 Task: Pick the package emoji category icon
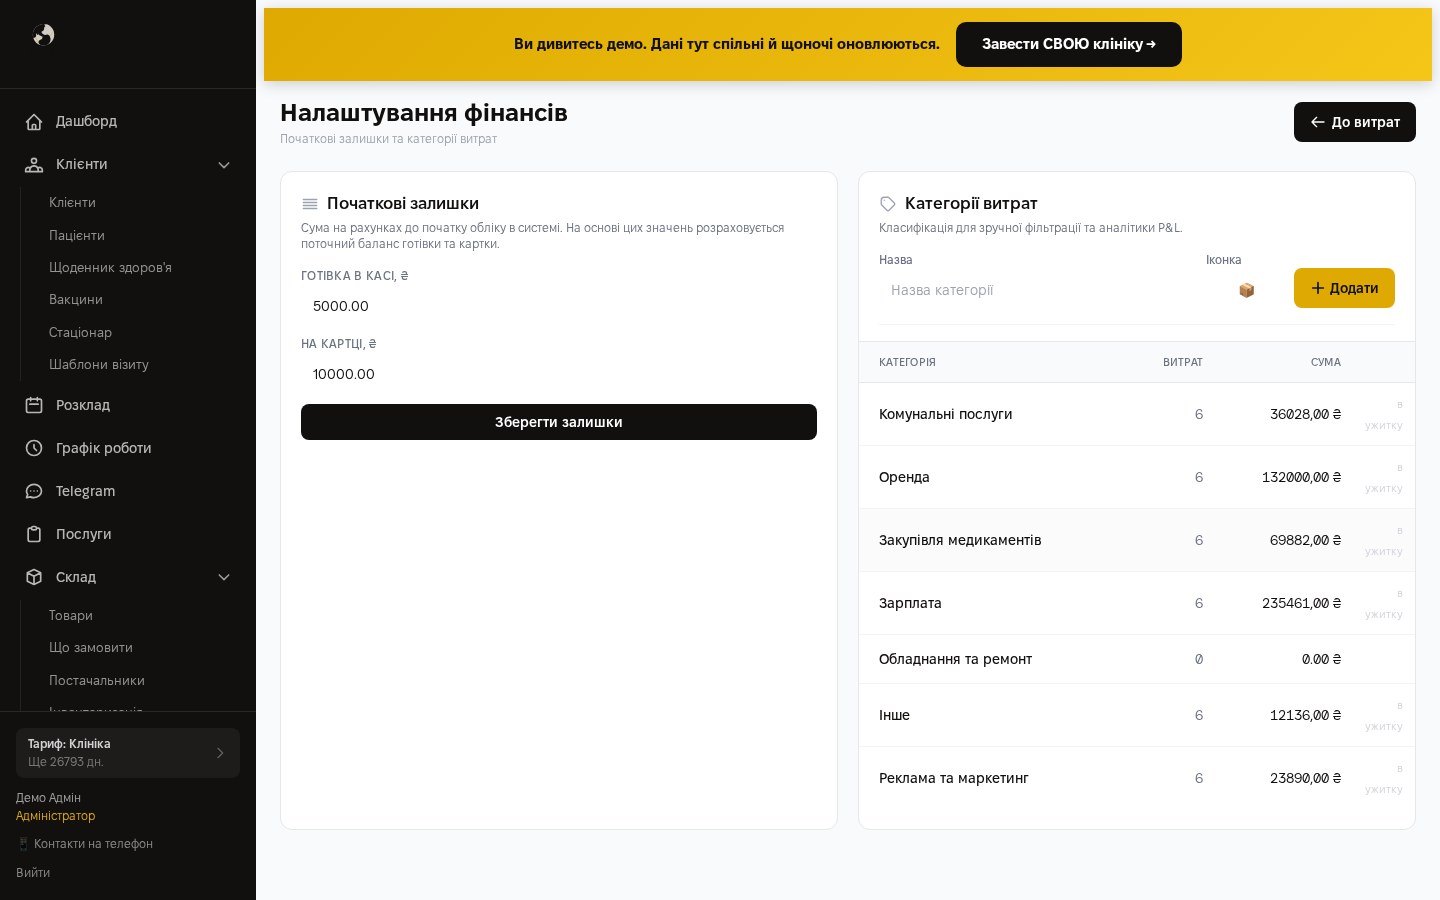click(x=1246, y=290)
